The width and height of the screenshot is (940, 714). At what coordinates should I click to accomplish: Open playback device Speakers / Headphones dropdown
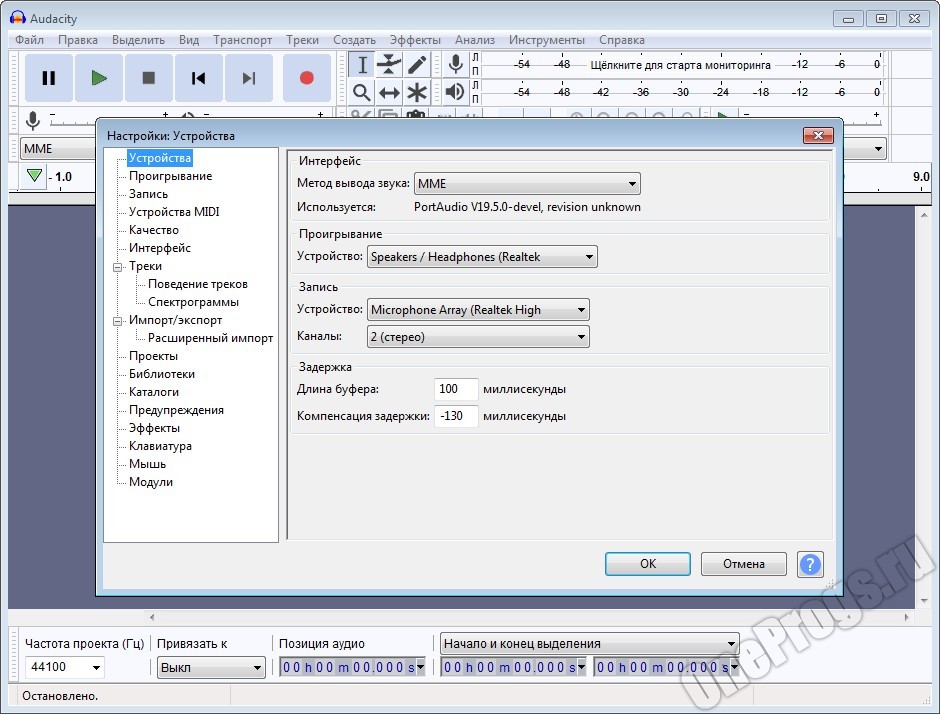482,257
